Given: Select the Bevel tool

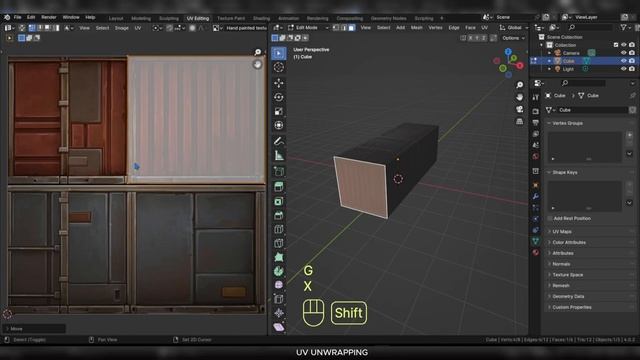Looking at the screenshot, I should [x=279, y=215].
